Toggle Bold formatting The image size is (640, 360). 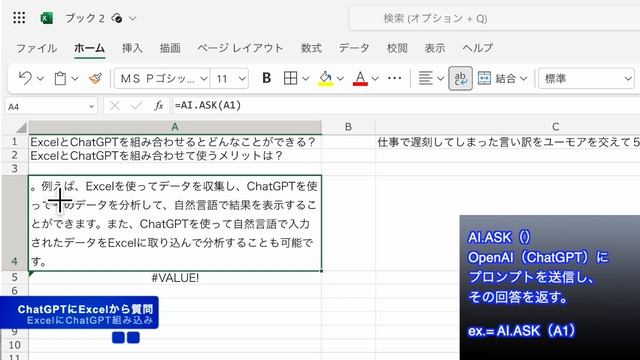[x=266, y=78]
